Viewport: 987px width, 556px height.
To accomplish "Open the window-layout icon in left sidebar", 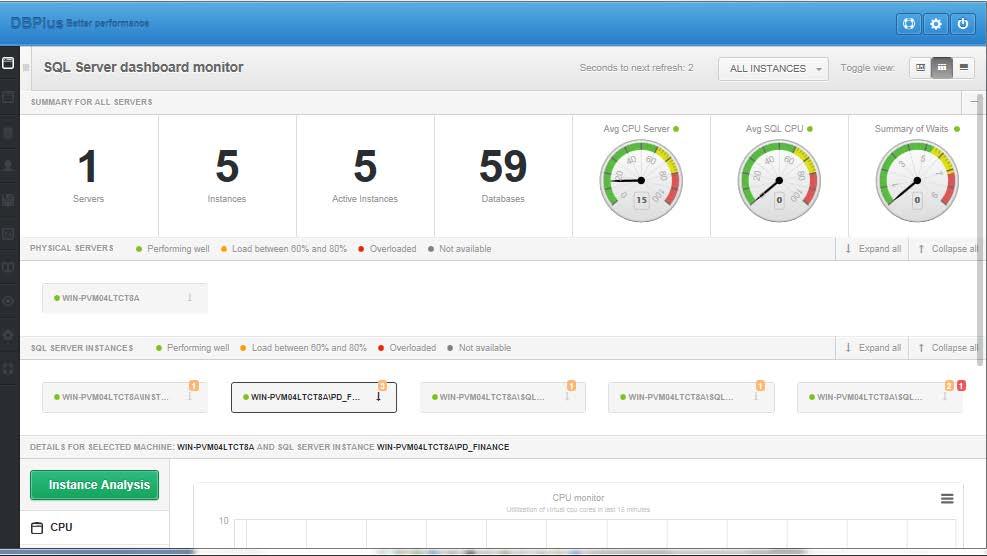I will click(8, 97).
